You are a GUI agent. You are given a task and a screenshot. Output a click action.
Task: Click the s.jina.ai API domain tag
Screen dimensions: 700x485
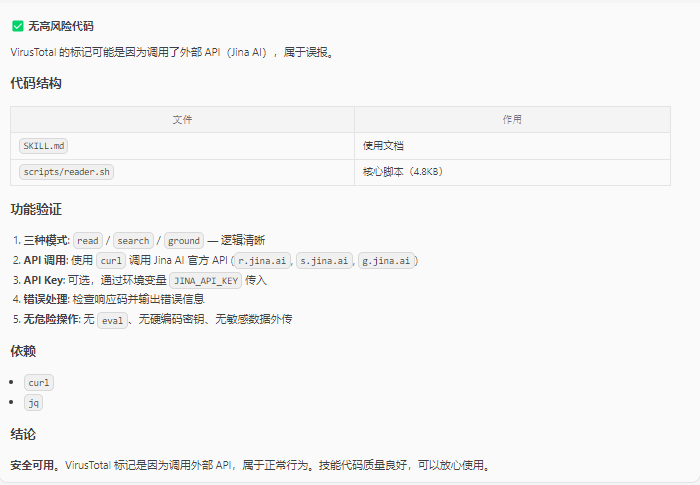[325, 261]
